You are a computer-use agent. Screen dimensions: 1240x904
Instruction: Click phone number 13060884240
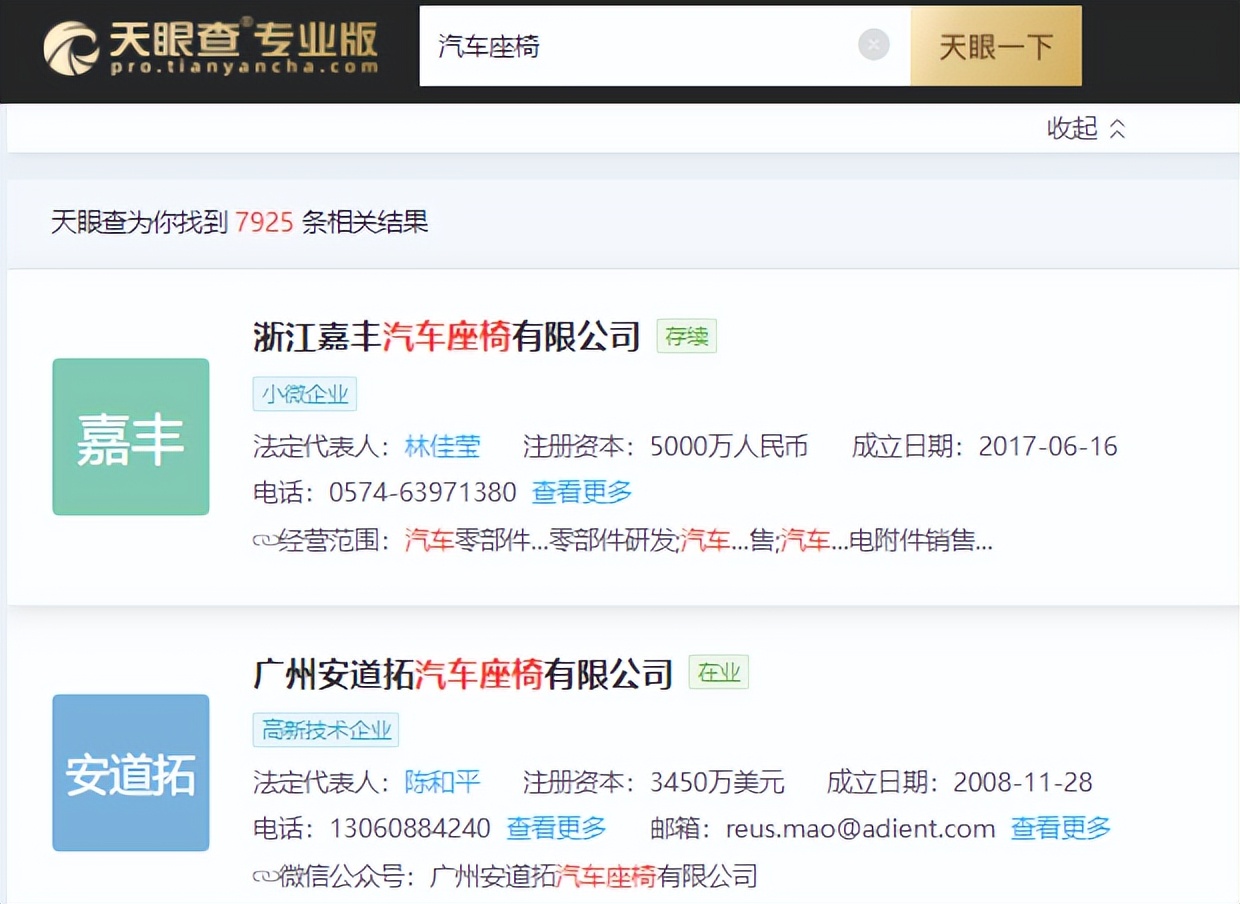tap(410, 828)
